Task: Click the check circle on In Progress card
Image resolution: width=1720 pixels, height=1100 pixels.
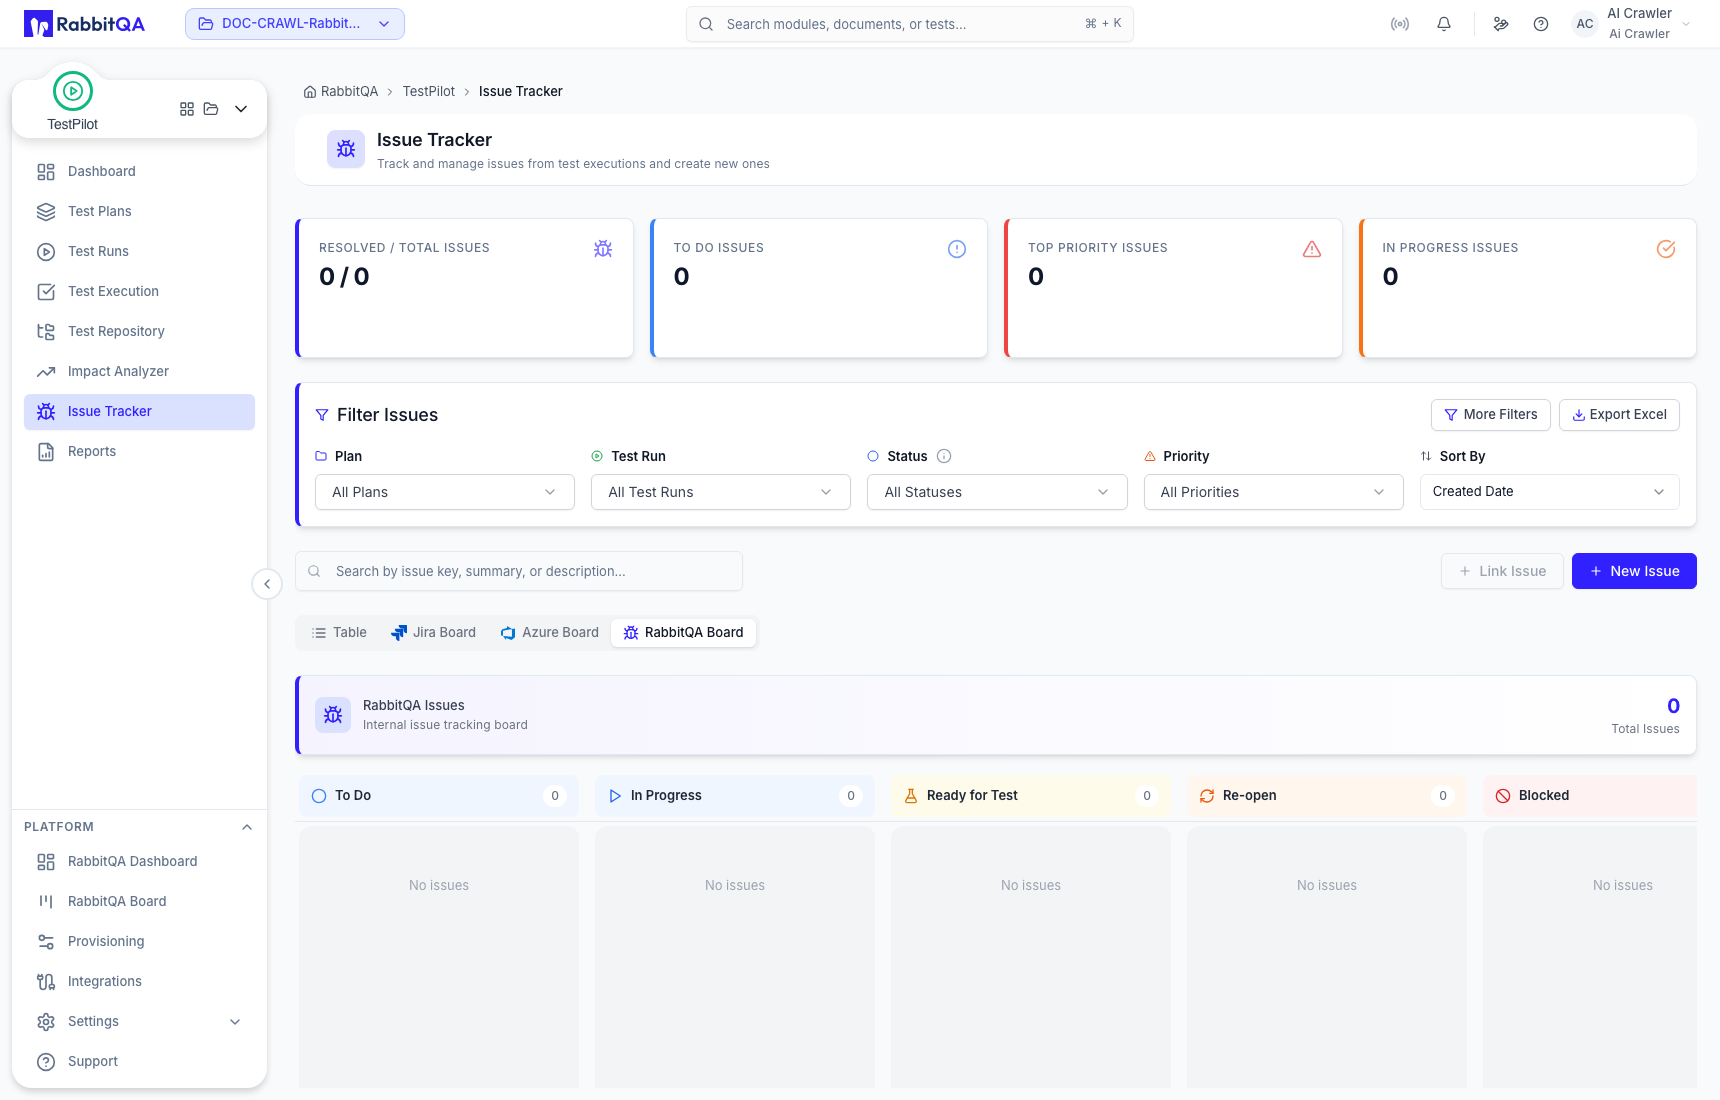Action: (1666, 249)
